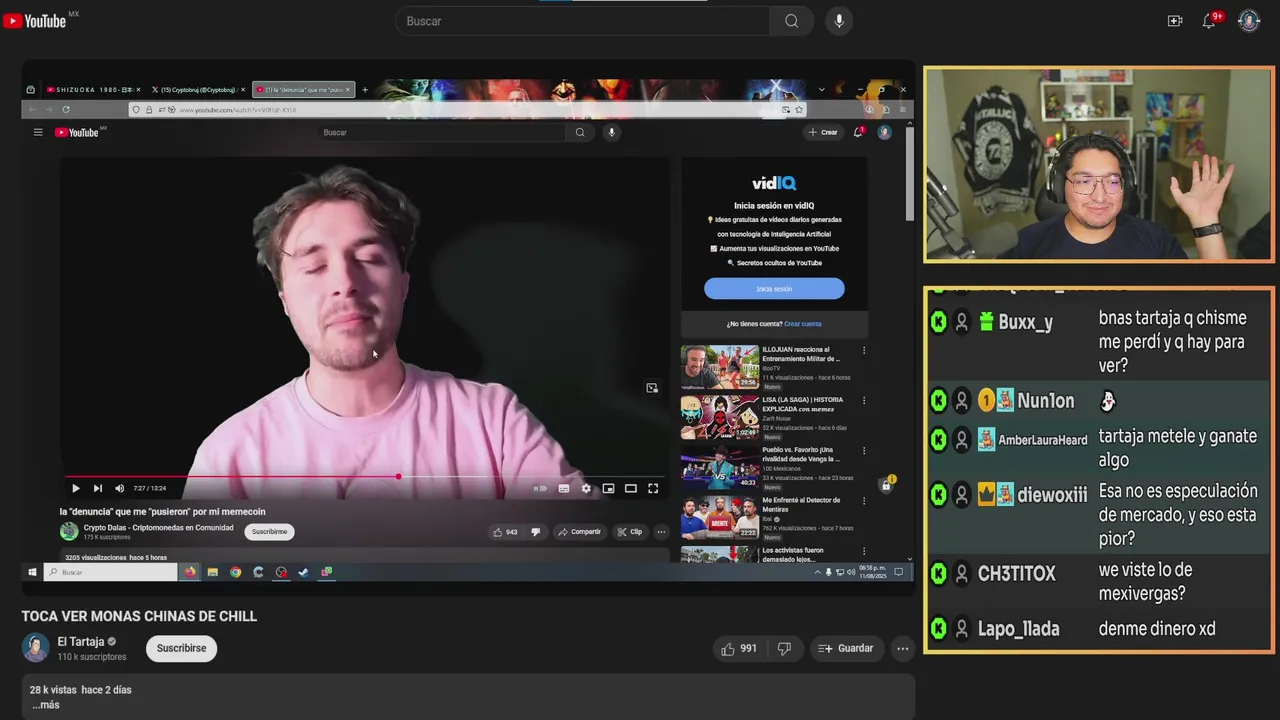Click Crear button in inner YouTube page
The image size is (1280, 720).
823,132
